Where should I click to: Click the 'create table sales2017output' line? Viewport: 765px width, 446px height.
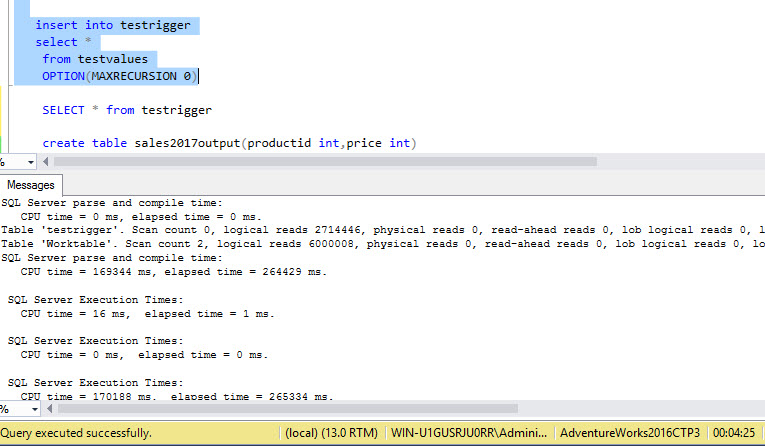(229, 143)
